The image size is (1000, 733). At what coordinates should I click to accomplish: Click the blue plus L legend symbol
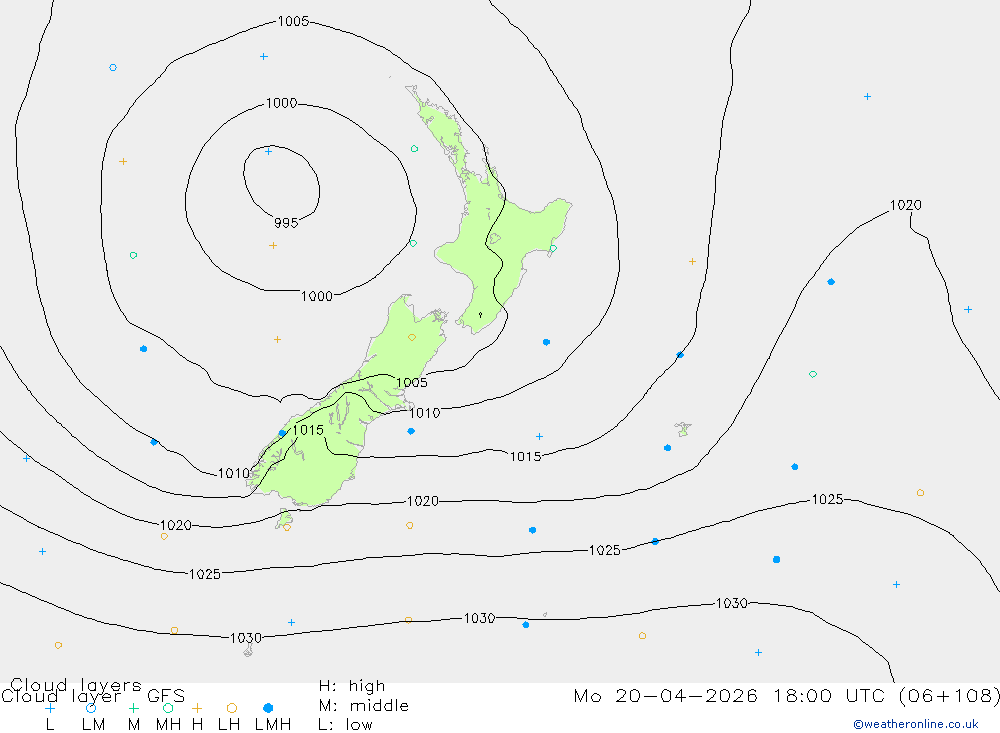pos(50,708)
